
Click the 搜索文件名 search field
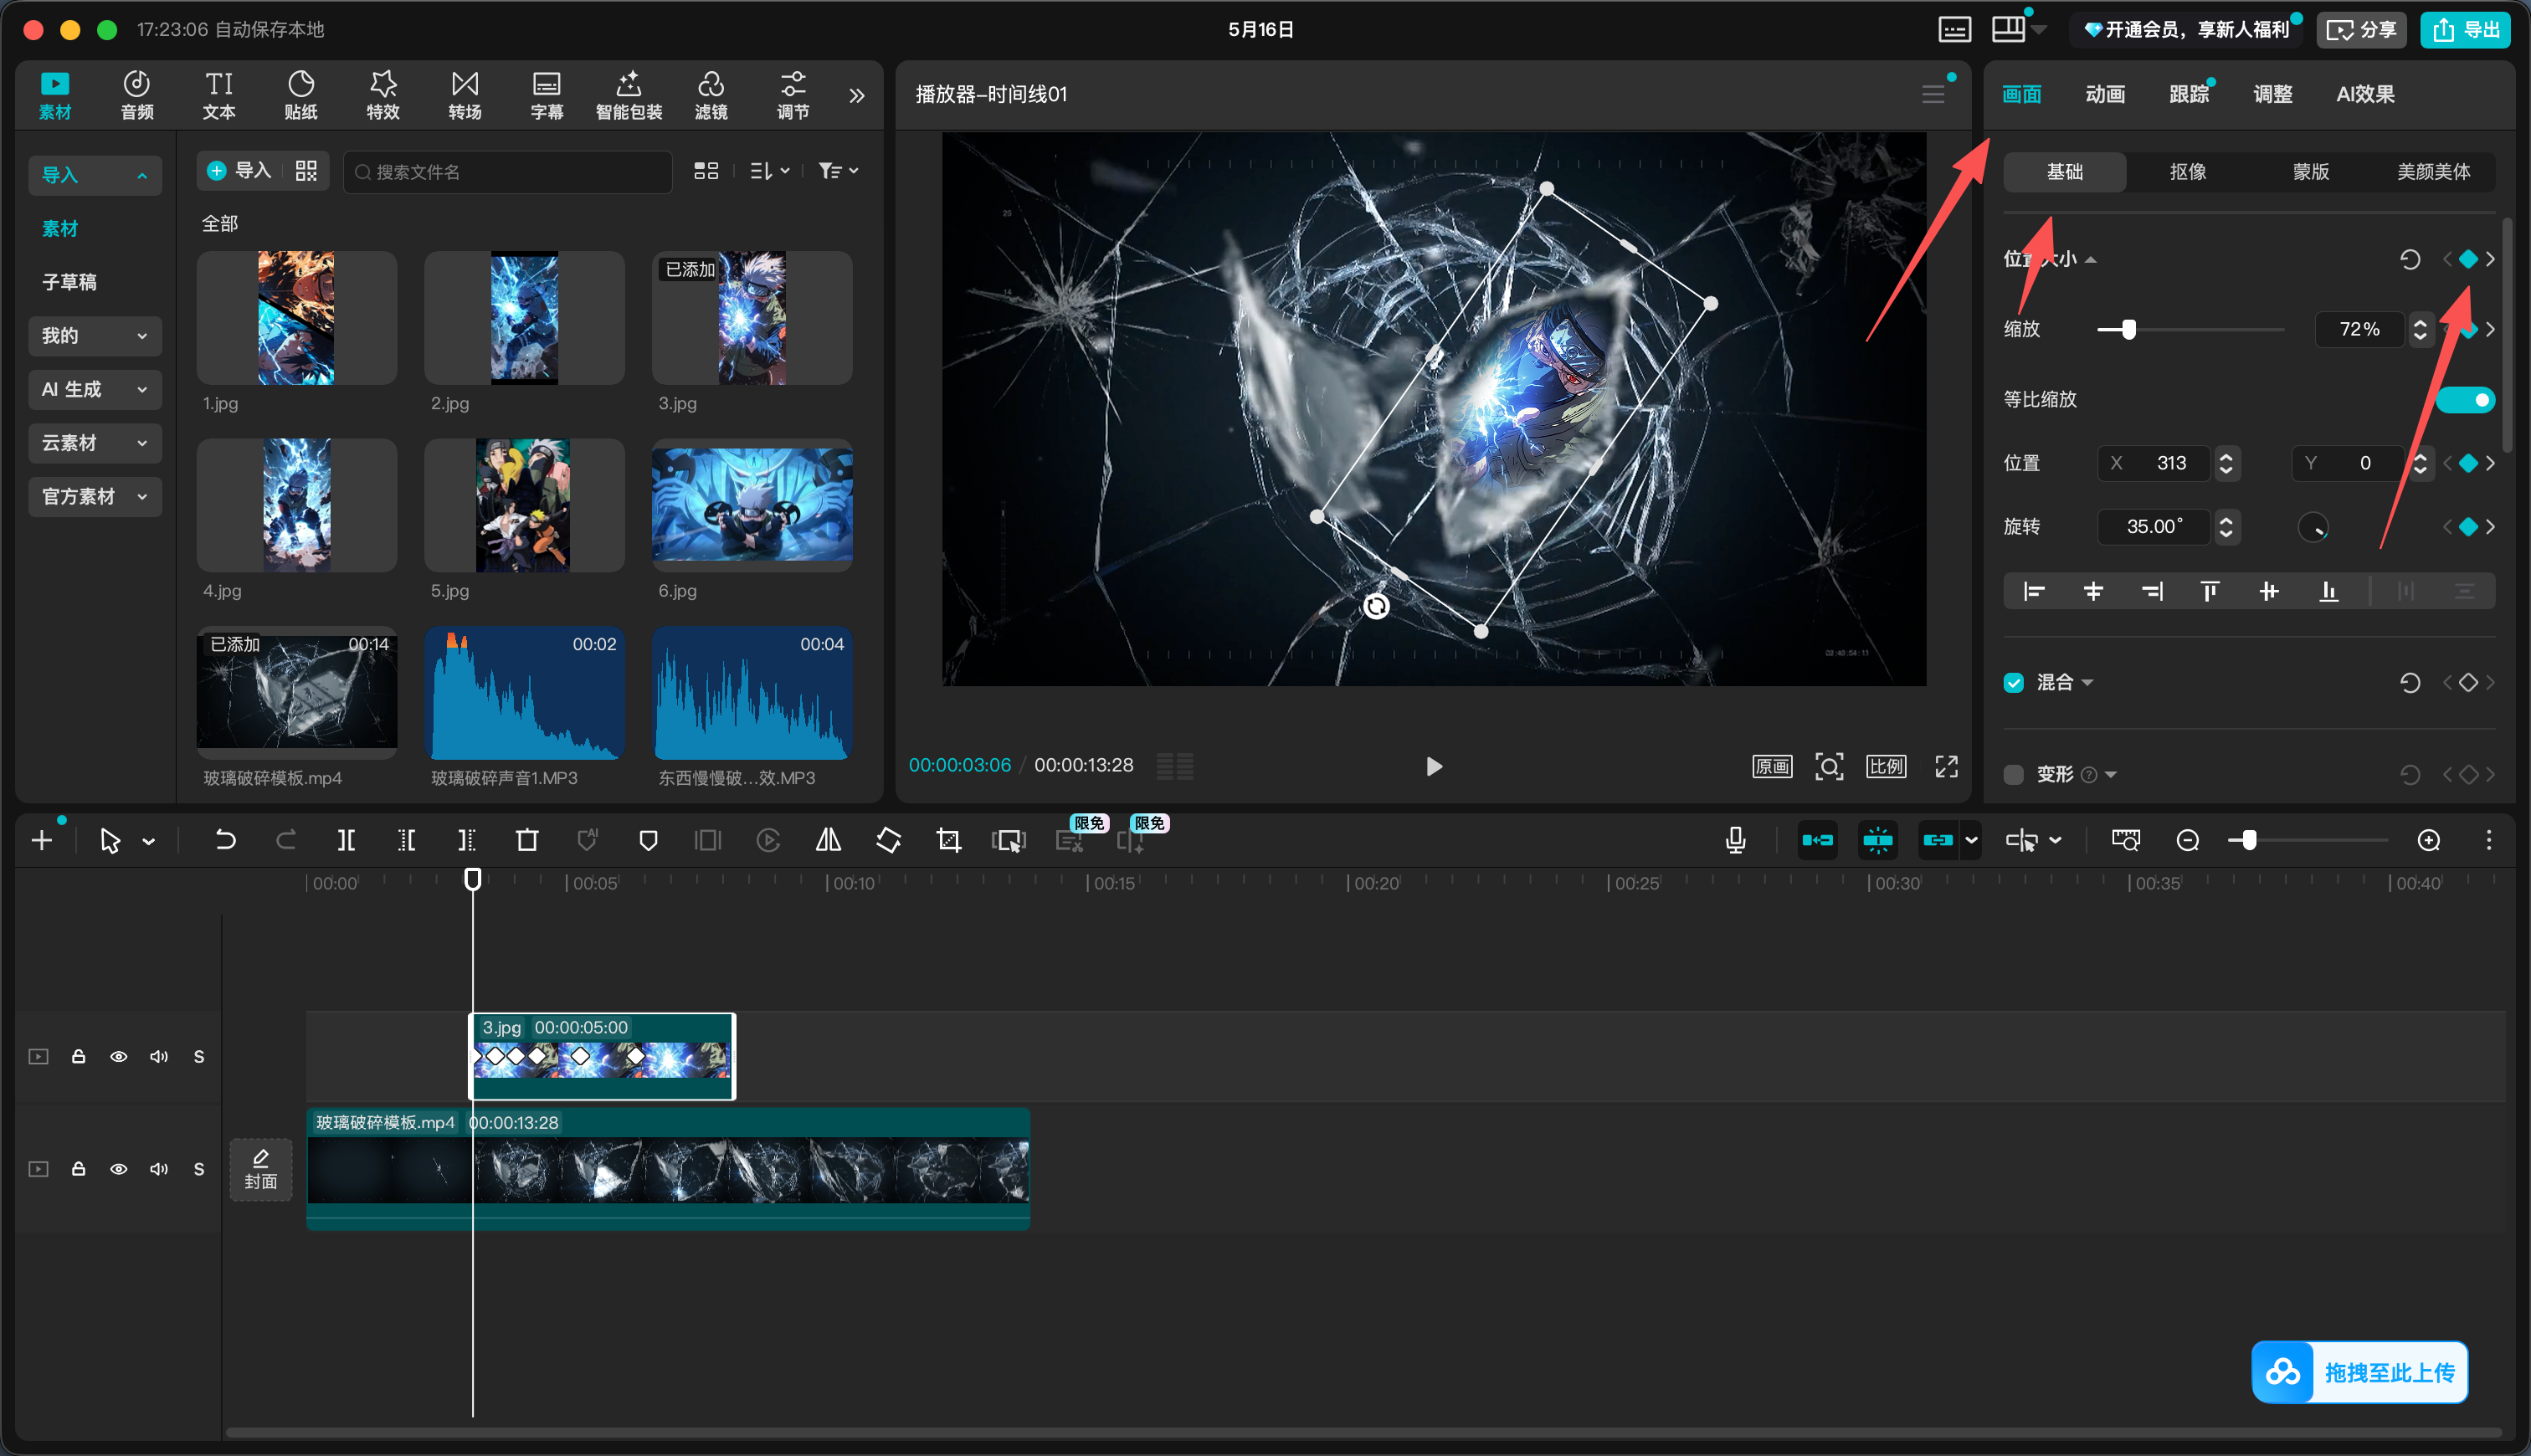point(508,172)
